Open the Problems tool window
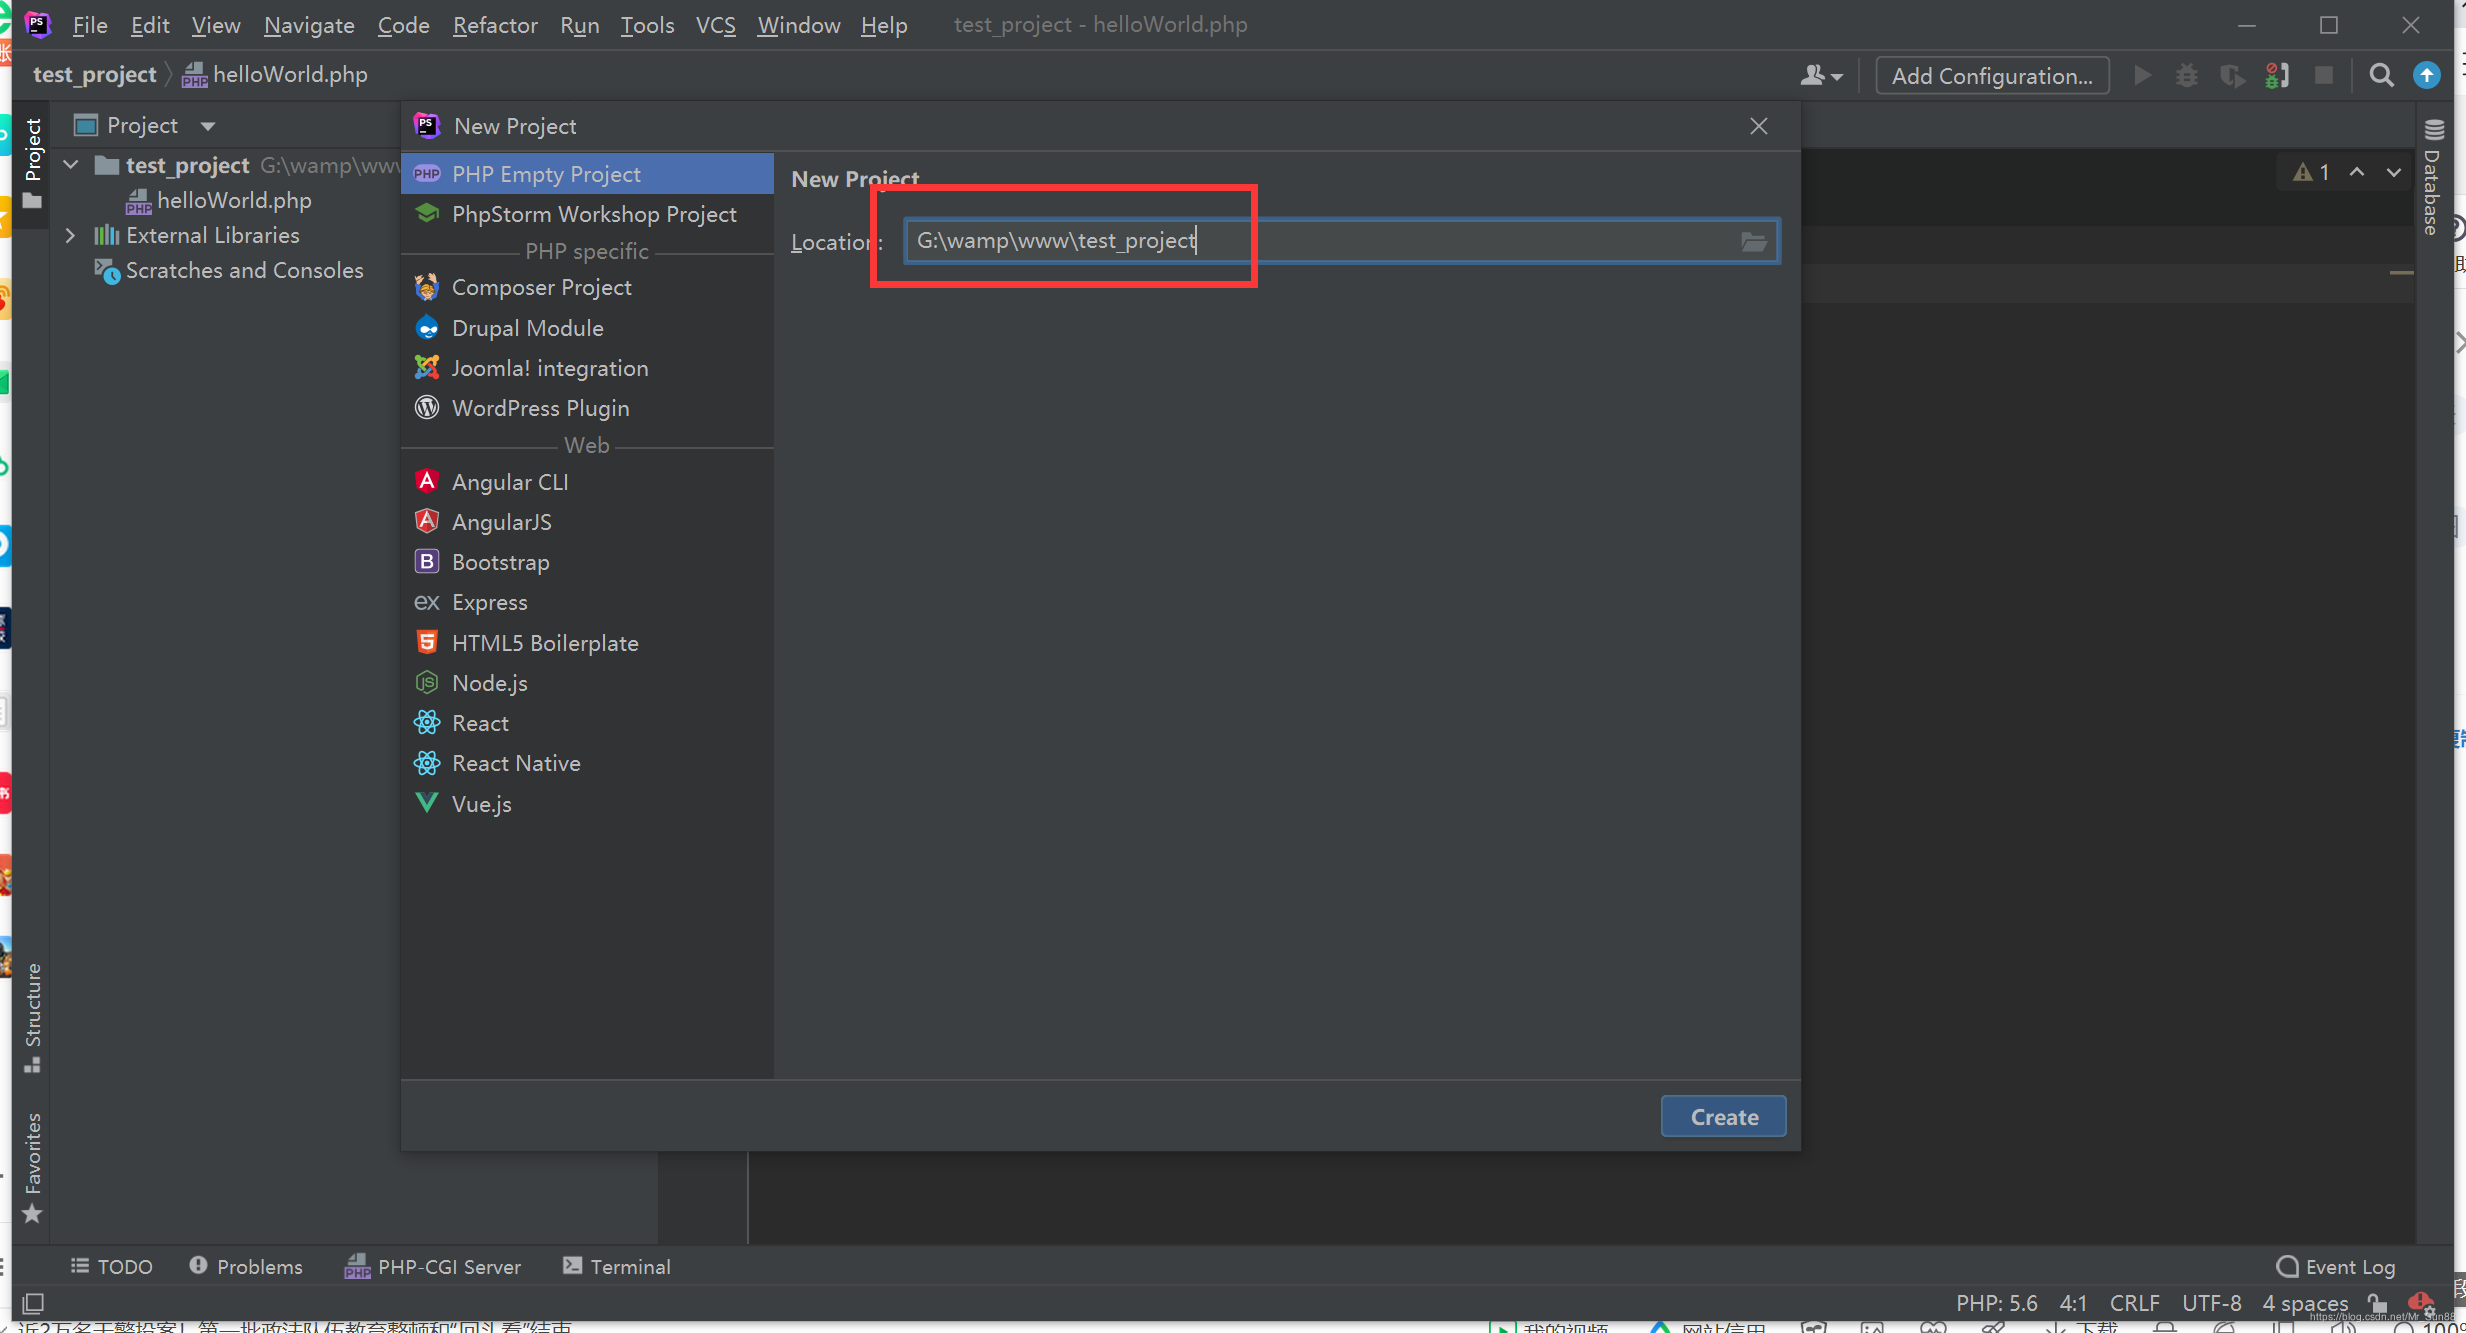2466x1333 pixels. [x=246, y=1266]
